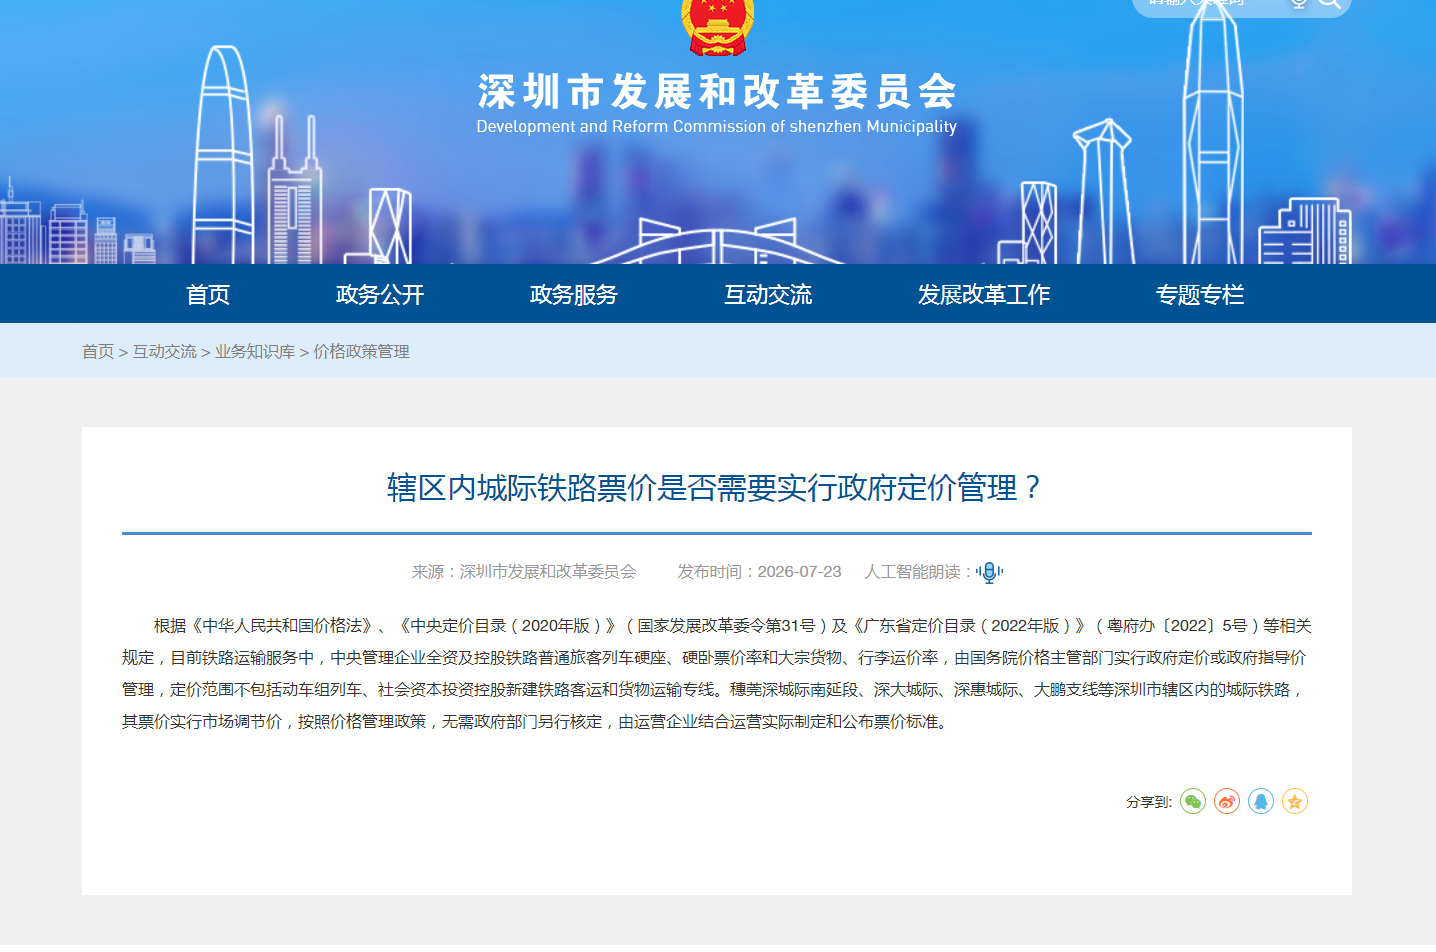Share article to WeChat
Viewport: 1436px width, 952px height.
point(1192,801)
